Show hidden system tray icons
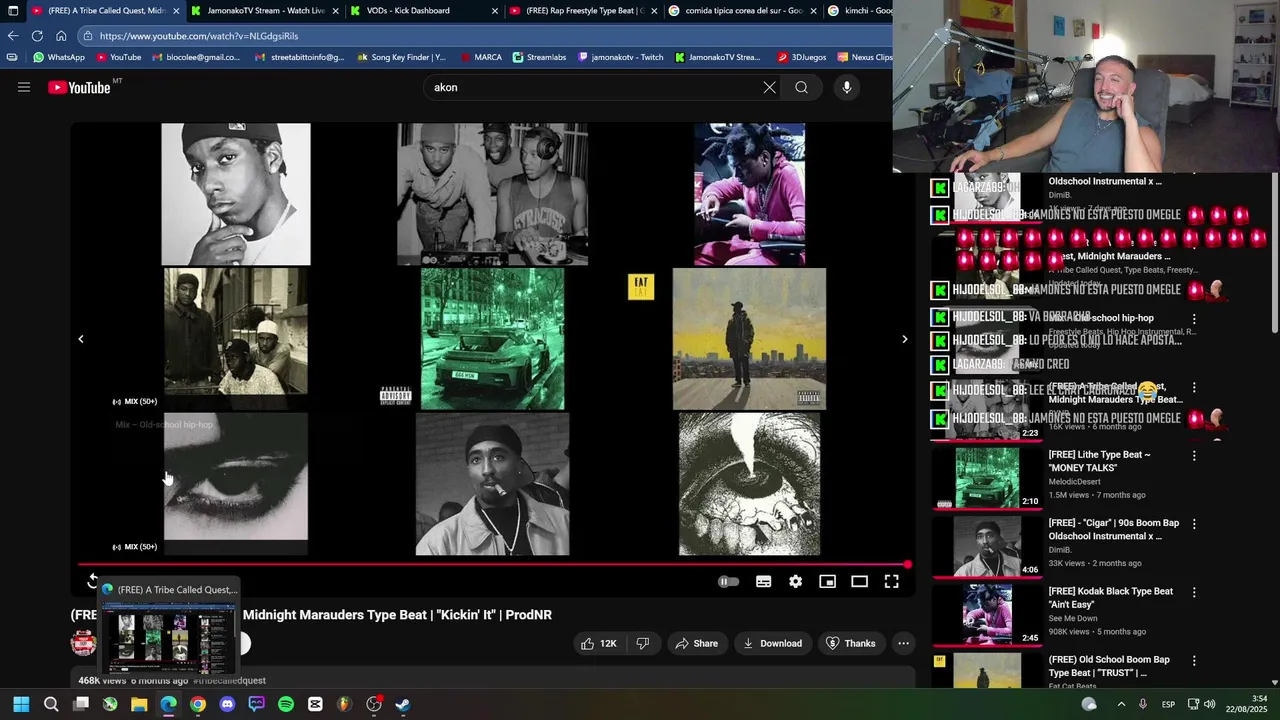The image size is (1280, 720). click(x=1120, y=704)
